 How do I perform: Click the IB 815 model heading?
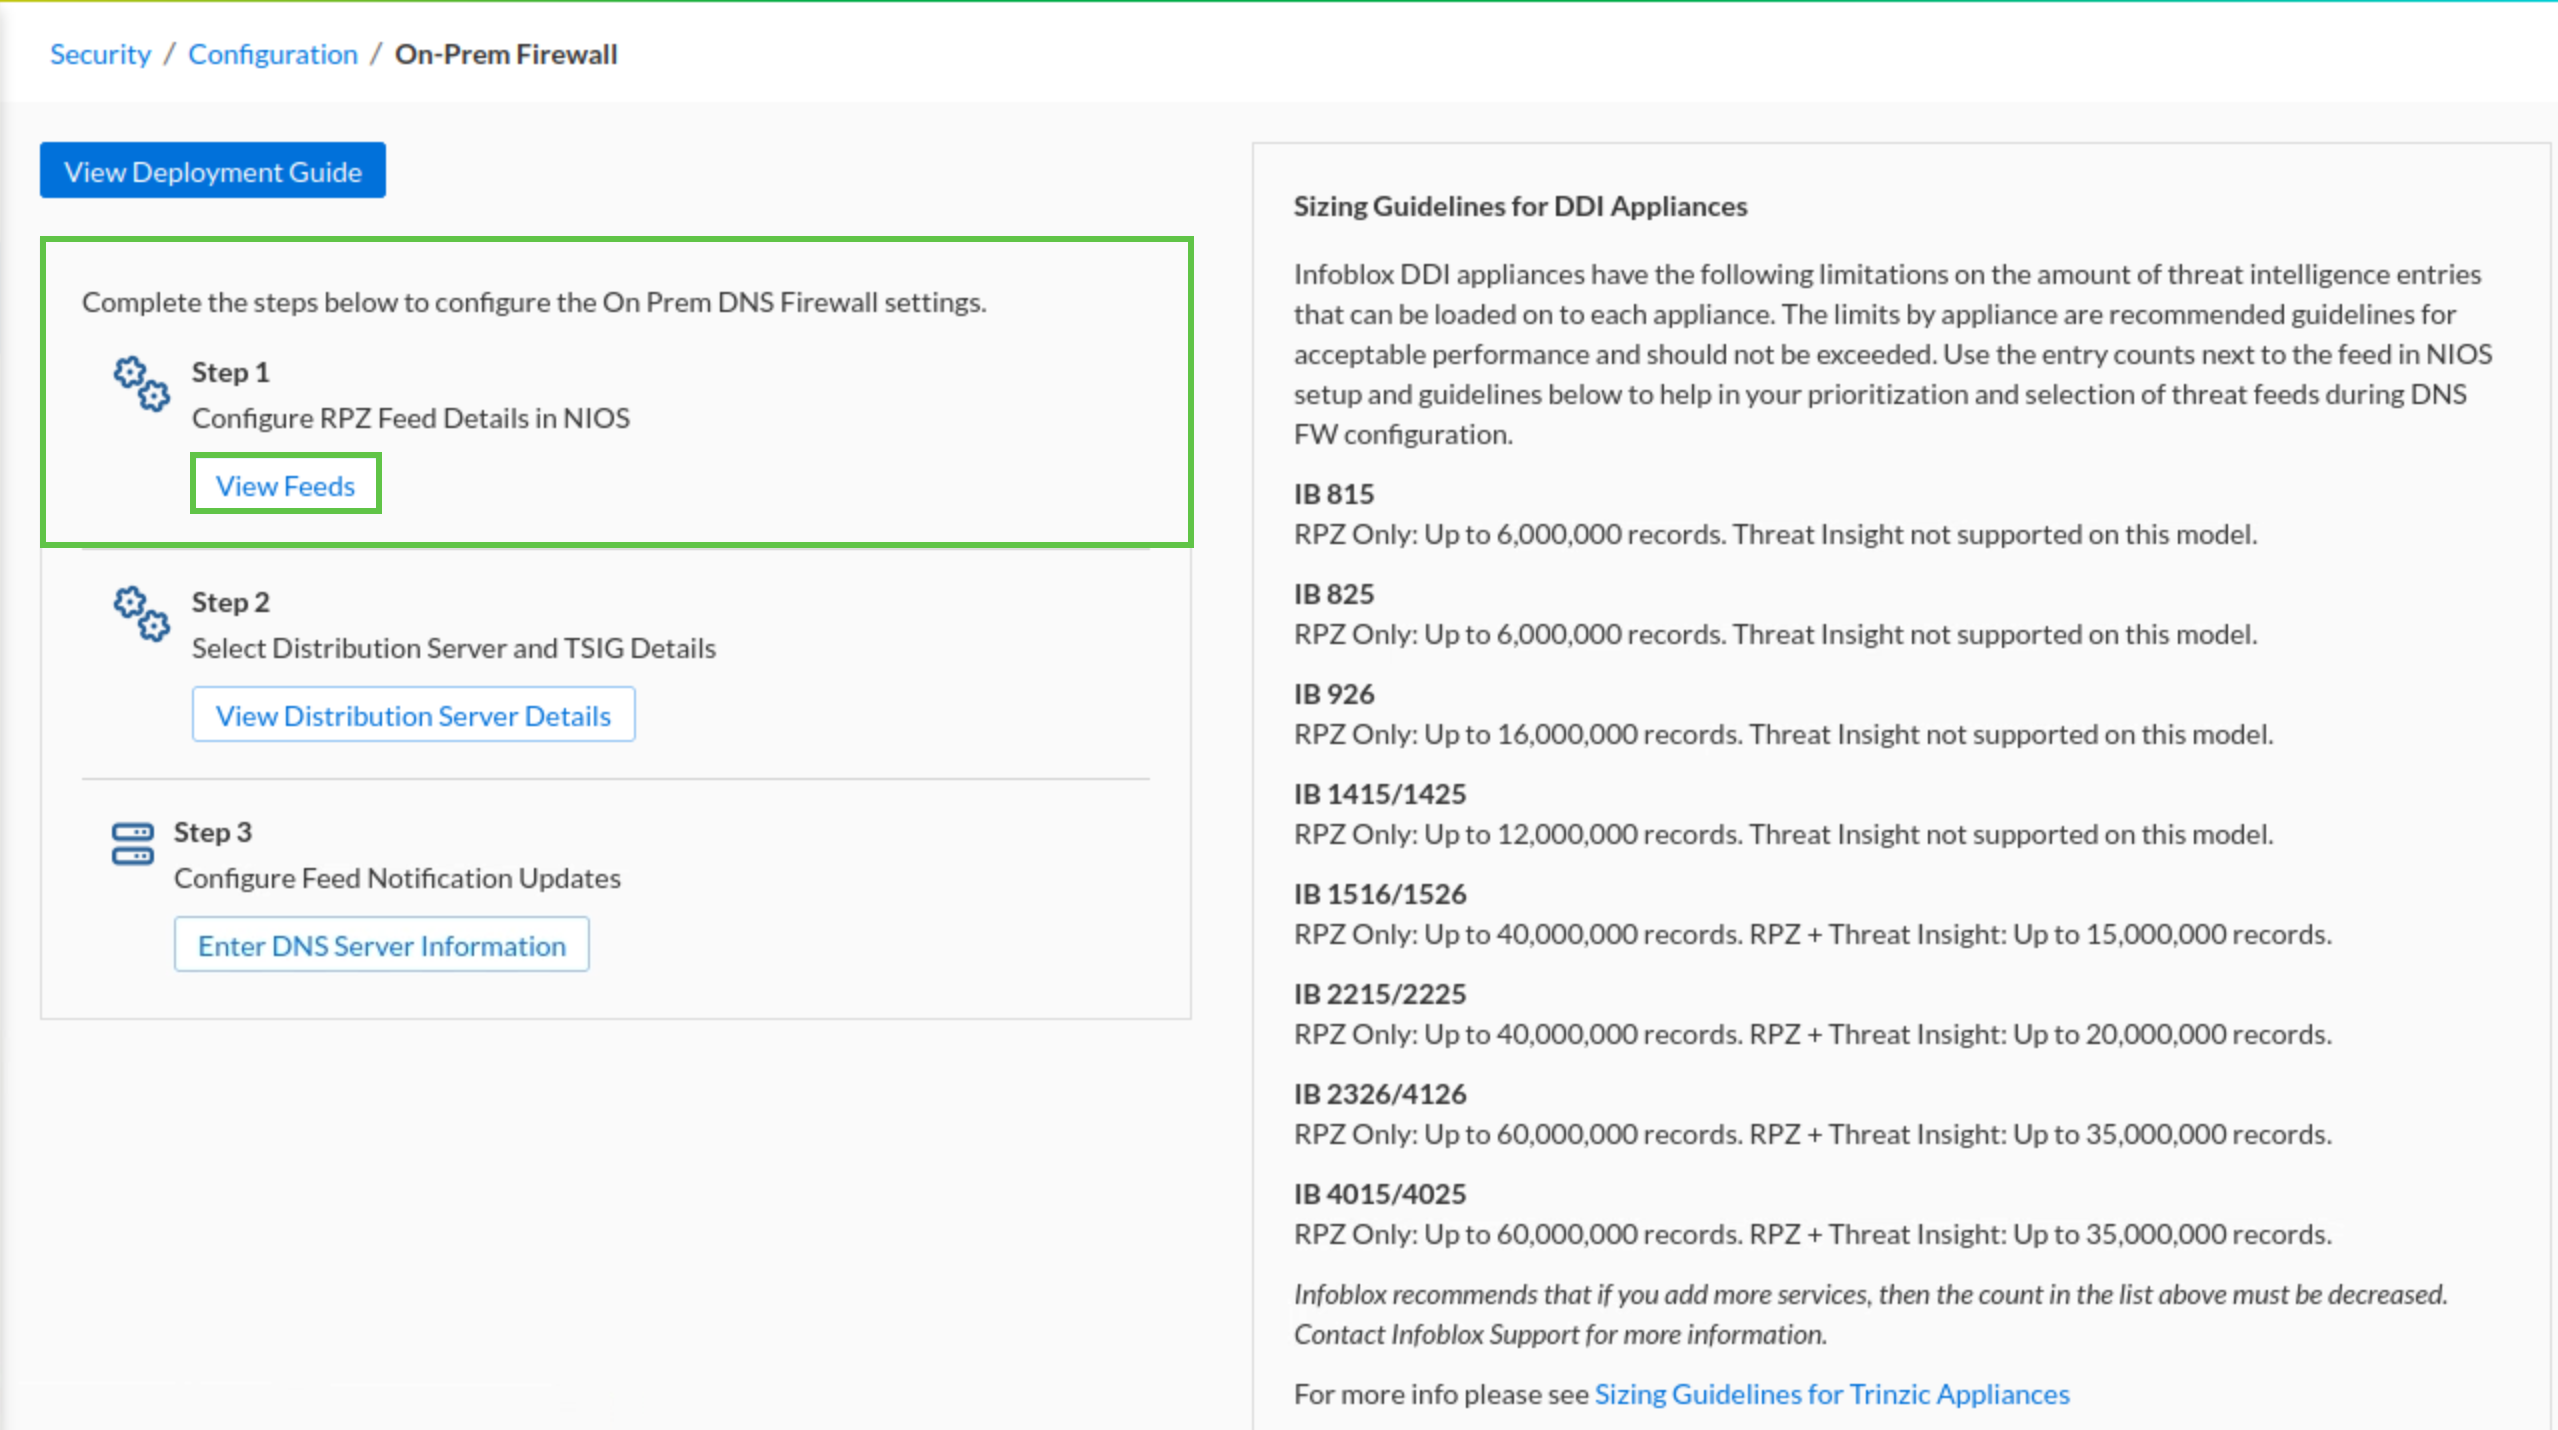tap(1334, 494)
